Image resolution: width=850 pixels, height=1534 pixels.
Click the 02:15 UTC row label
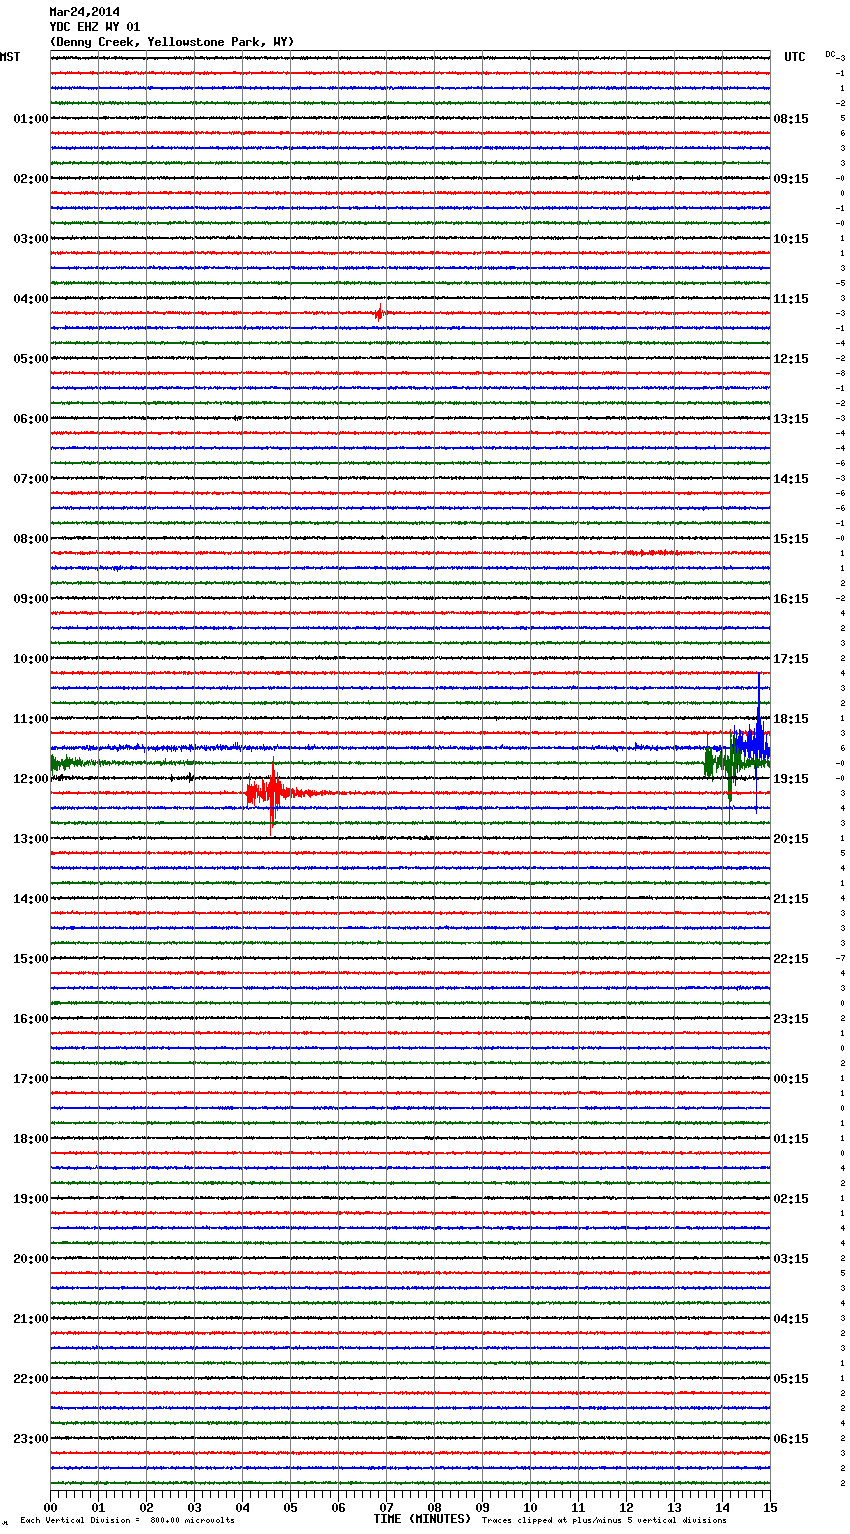[791, 1199]
